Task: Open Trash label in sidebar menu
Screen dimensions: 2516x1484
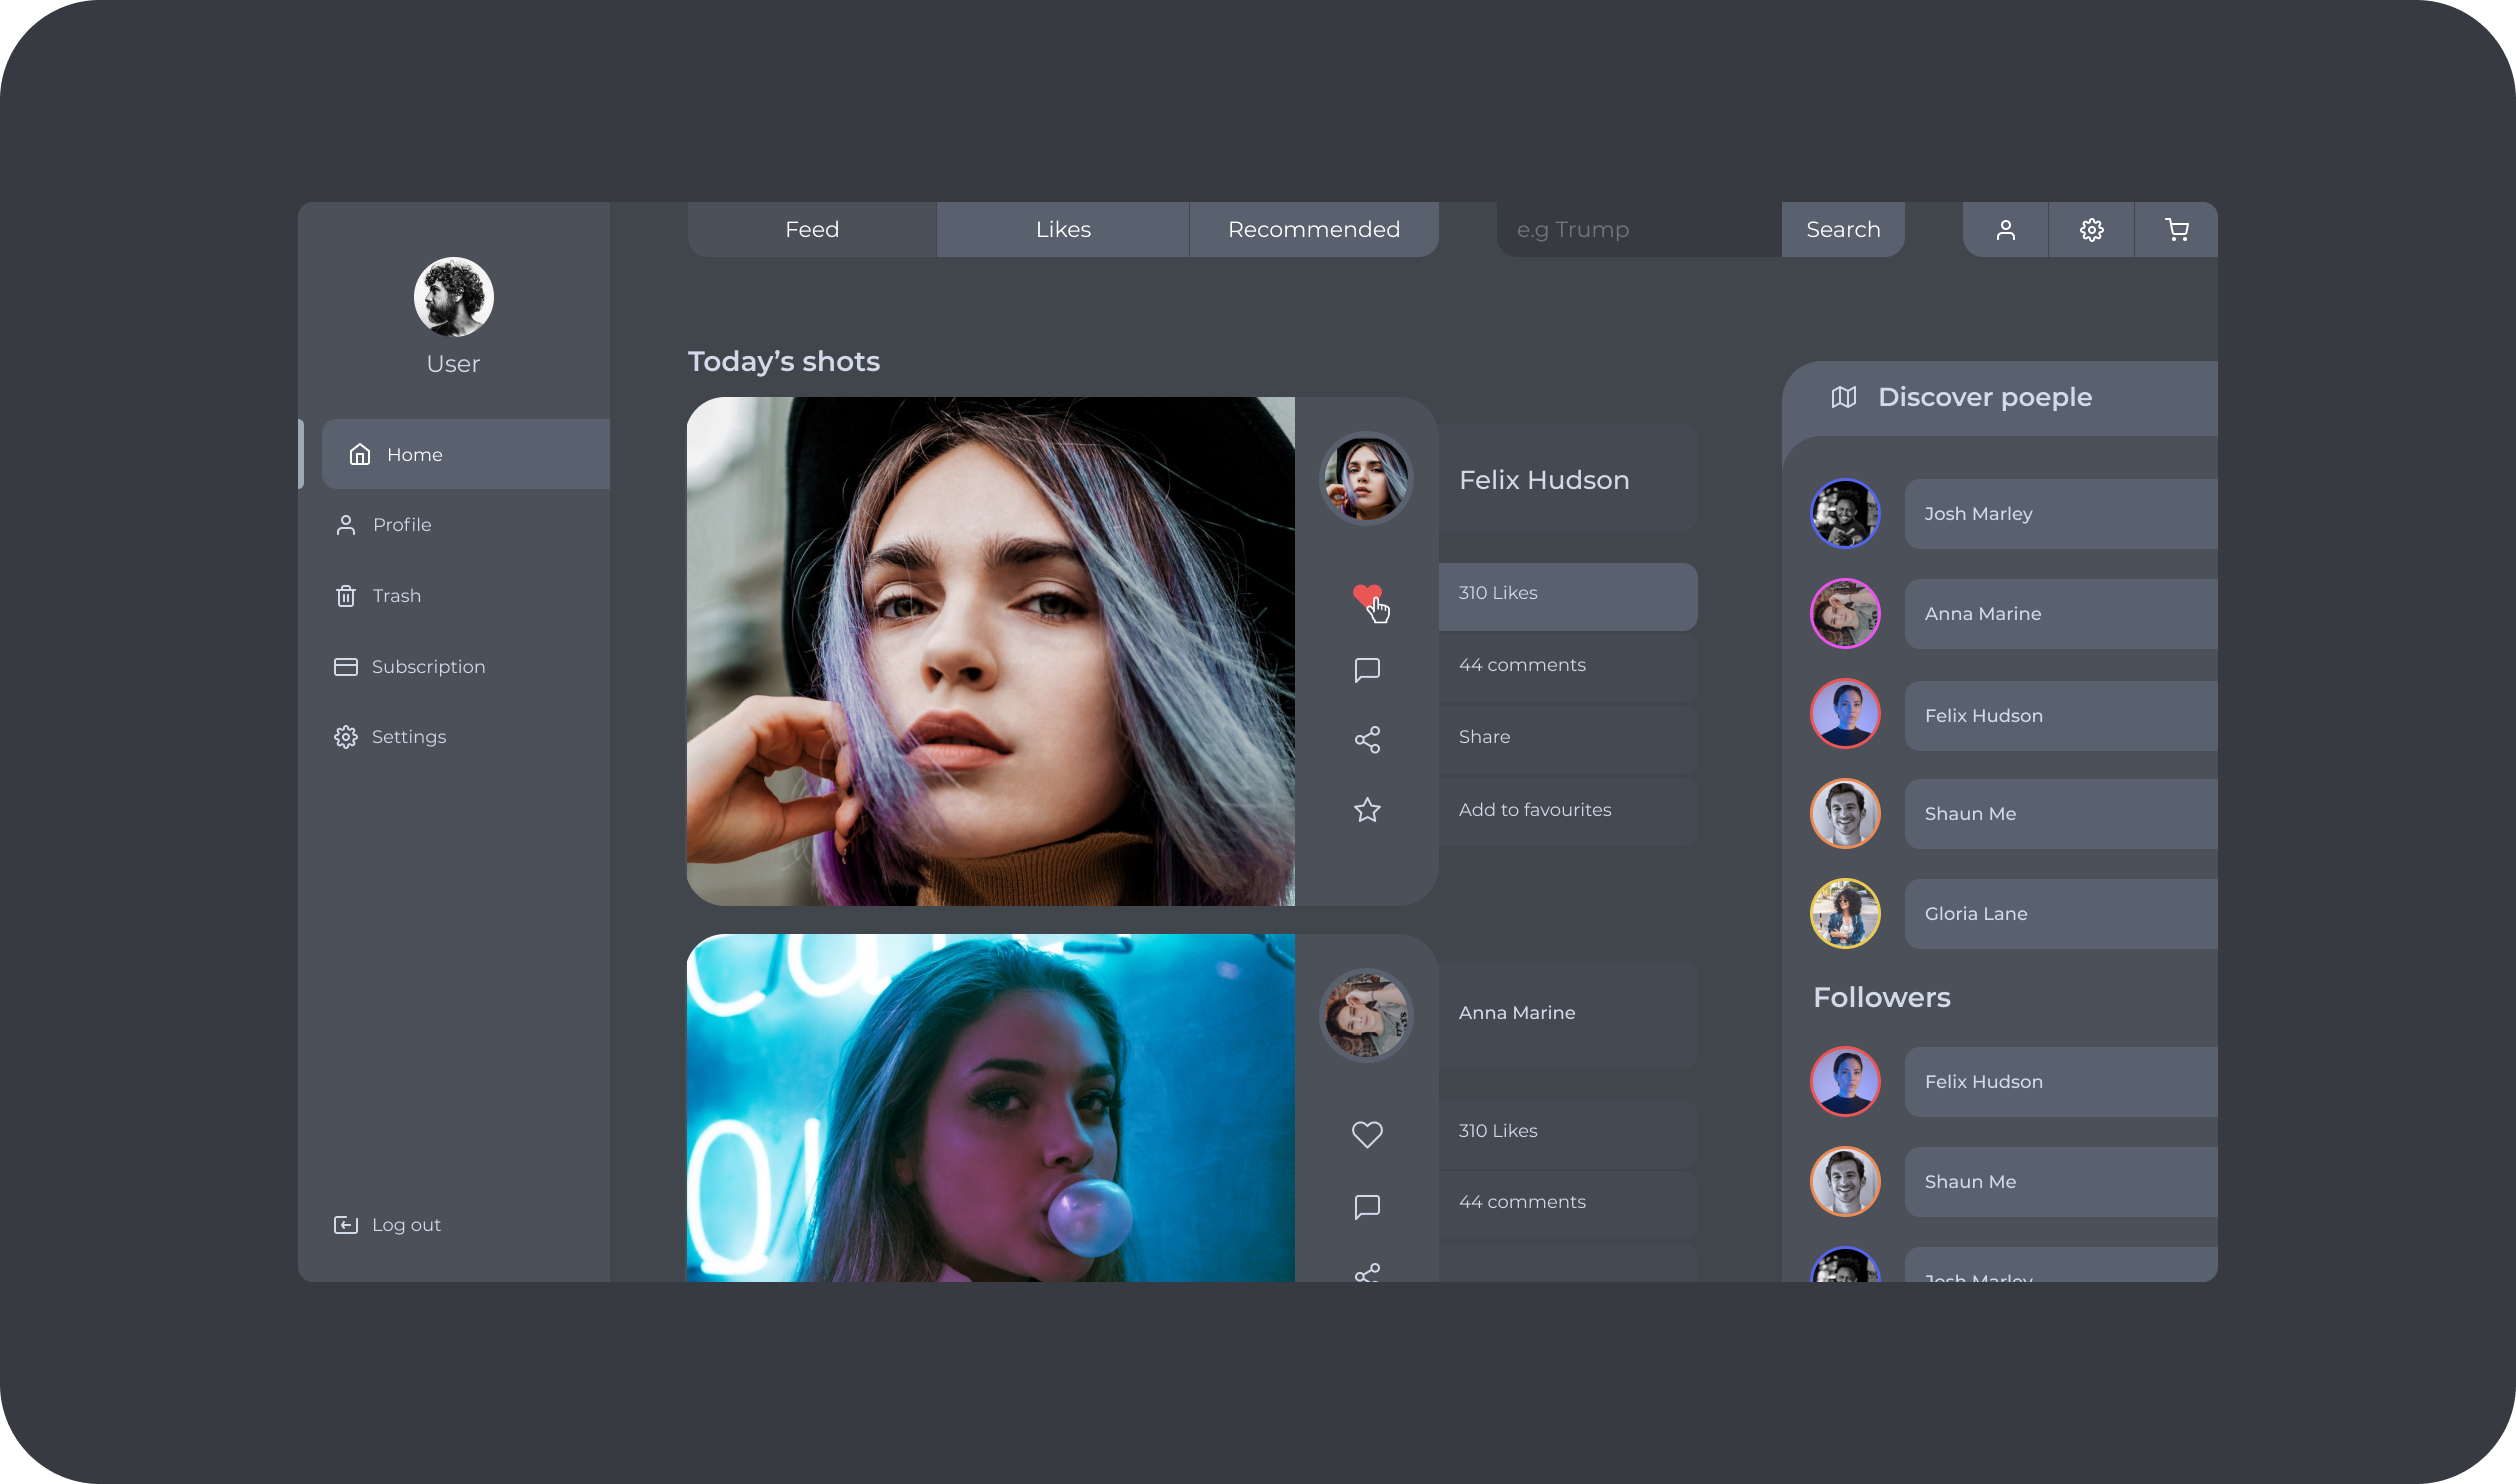Action: tap(396, 596)
